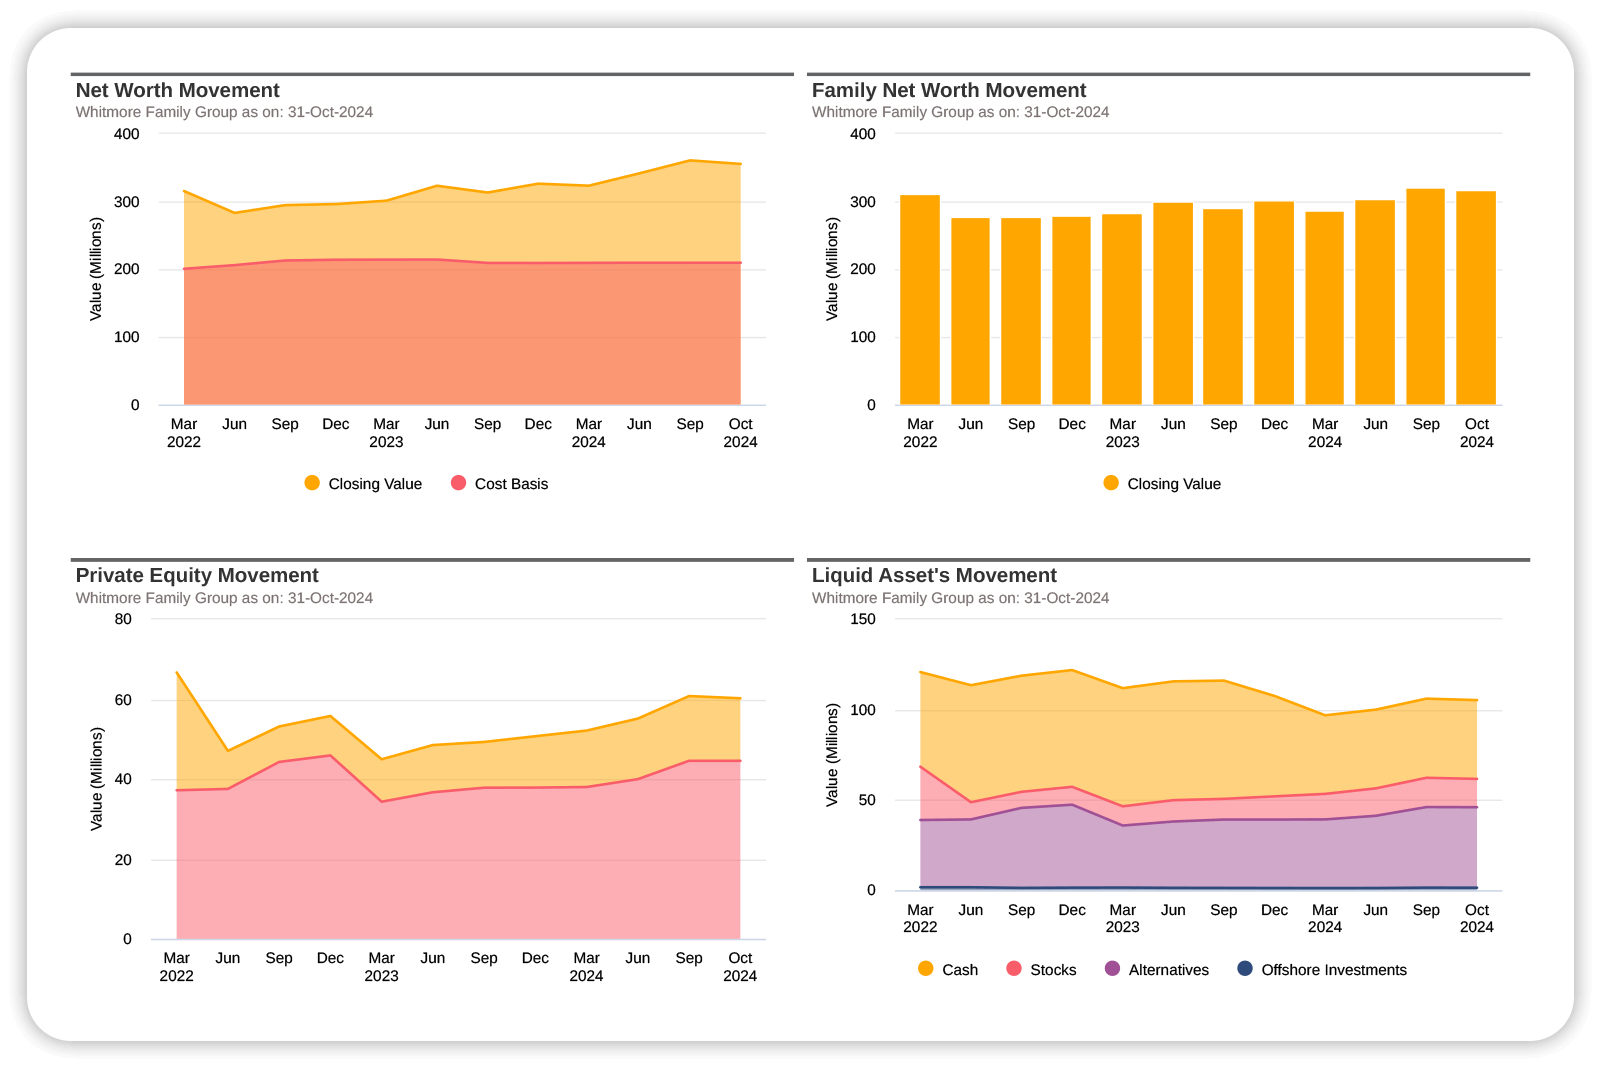1600x1068 pixels.
Task: Toggle Closing Value legend in Net Worth Movement
Action: 363,484
